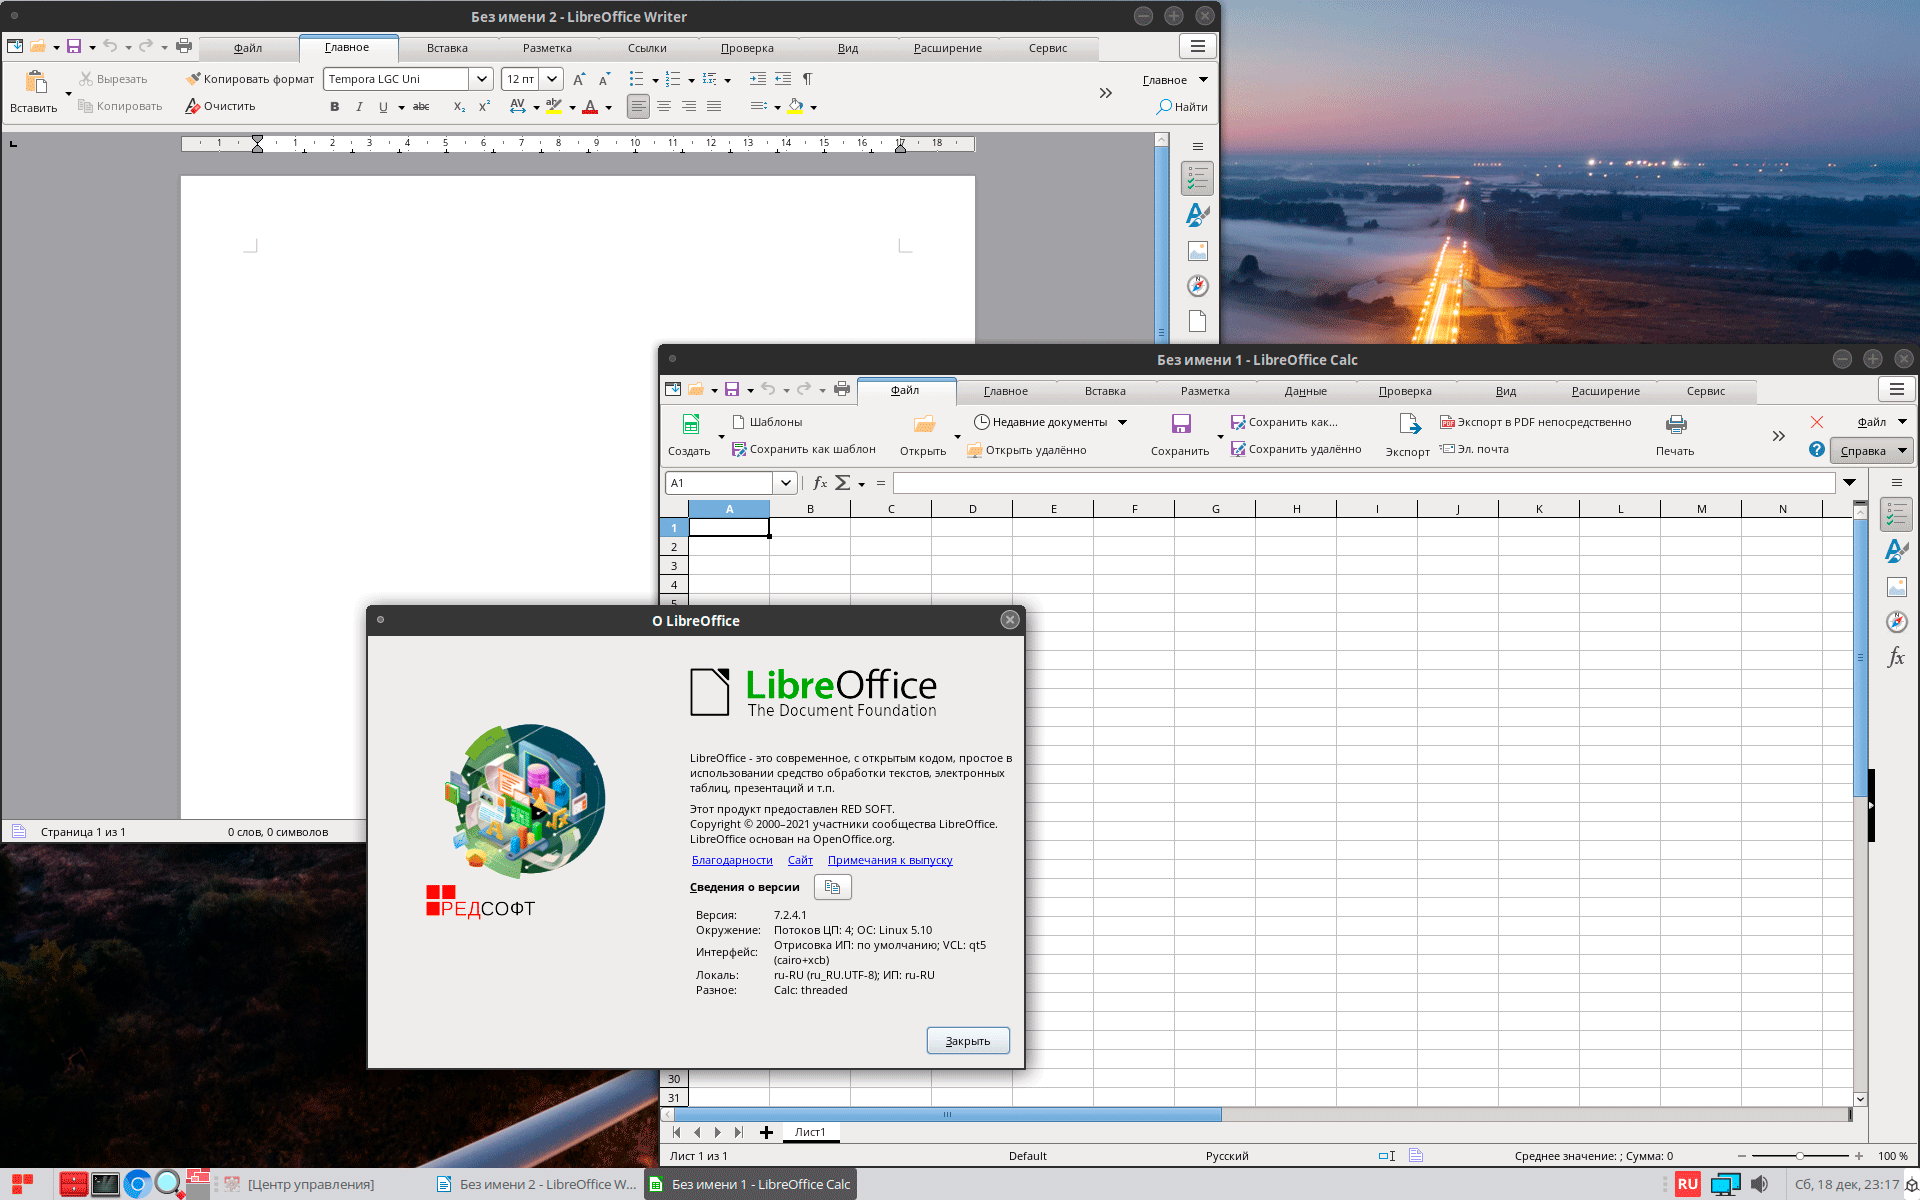Toggle Bold formatting in Writer
The height and width of the screenshot is (1200, 1920).
pos(334,107)
